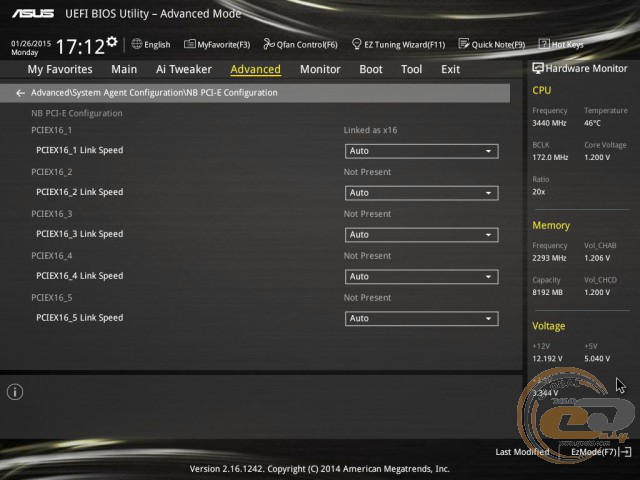Click the 01/26/2015 date text
The width and height of the screenshot is (640, 480).
(x=31, y=43)
